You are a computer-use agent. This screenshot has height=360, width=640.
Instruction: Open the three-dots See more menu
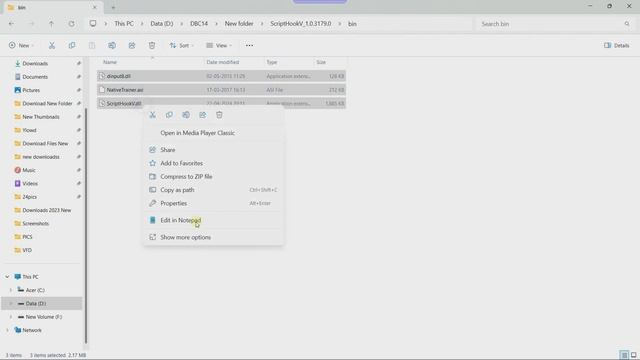click(x=249, y=45)
